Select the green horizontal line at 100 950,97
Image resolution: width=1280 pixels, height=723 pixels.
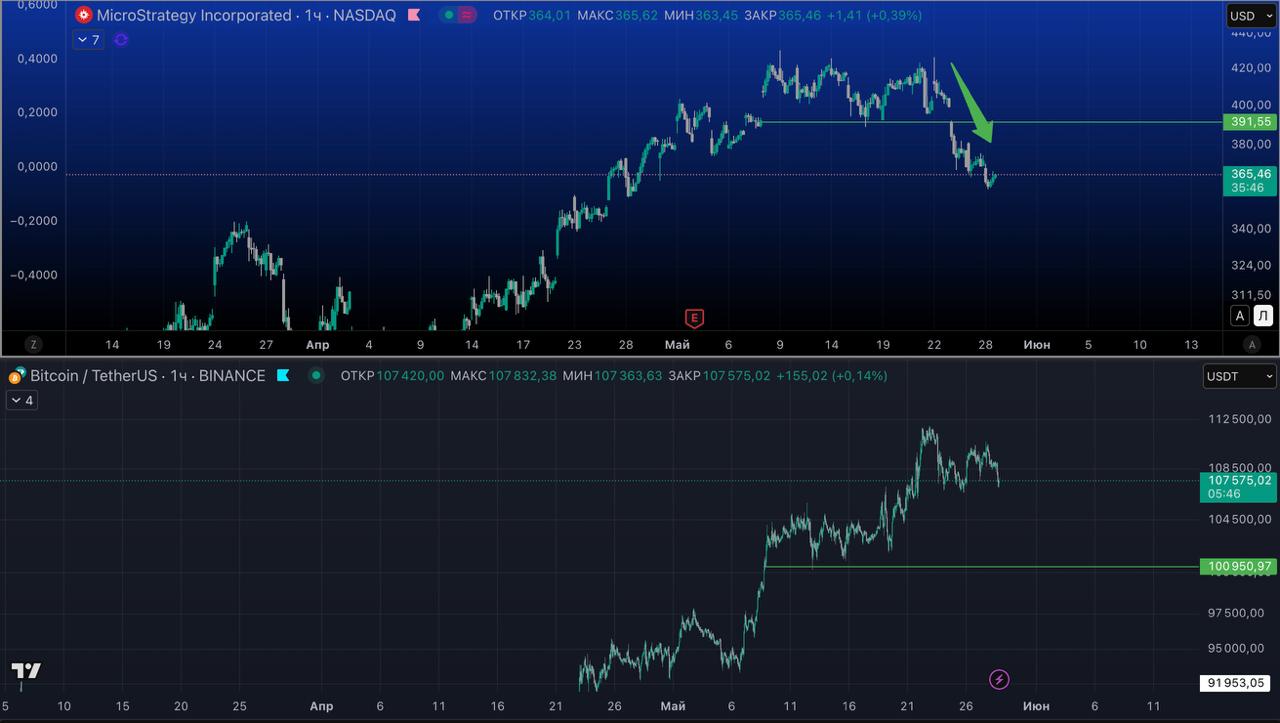click(x=980, y=567)
